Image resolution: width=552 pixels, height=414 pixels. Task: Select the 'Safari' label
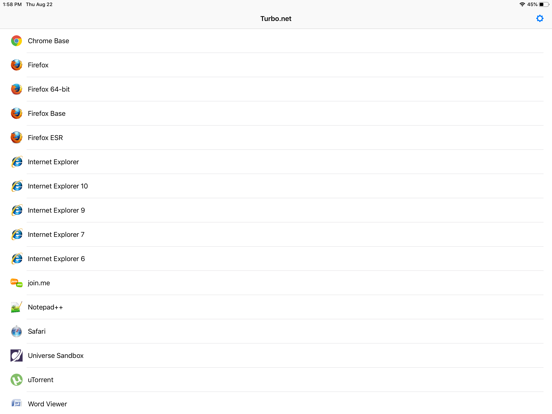coord(37,331)
